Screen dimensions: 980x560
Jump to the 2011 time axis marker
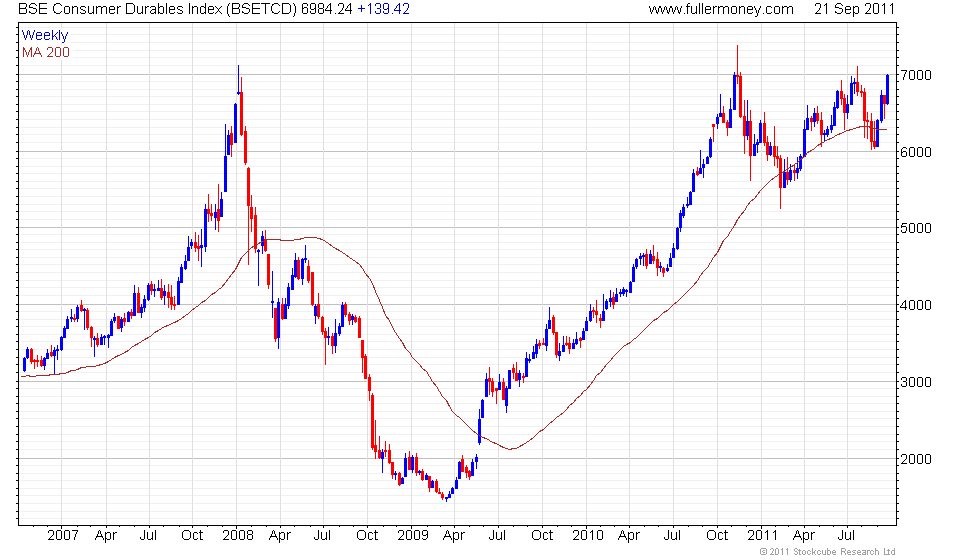click(x=763, y=535)
